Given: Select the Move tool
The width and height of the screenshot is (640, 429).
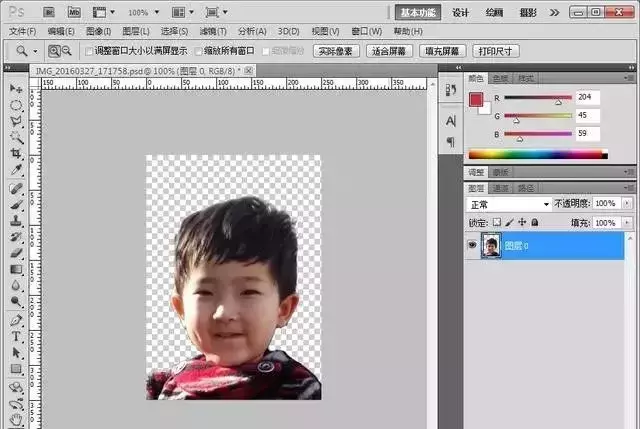Looking at the screenshot, I should coord(16,89).
